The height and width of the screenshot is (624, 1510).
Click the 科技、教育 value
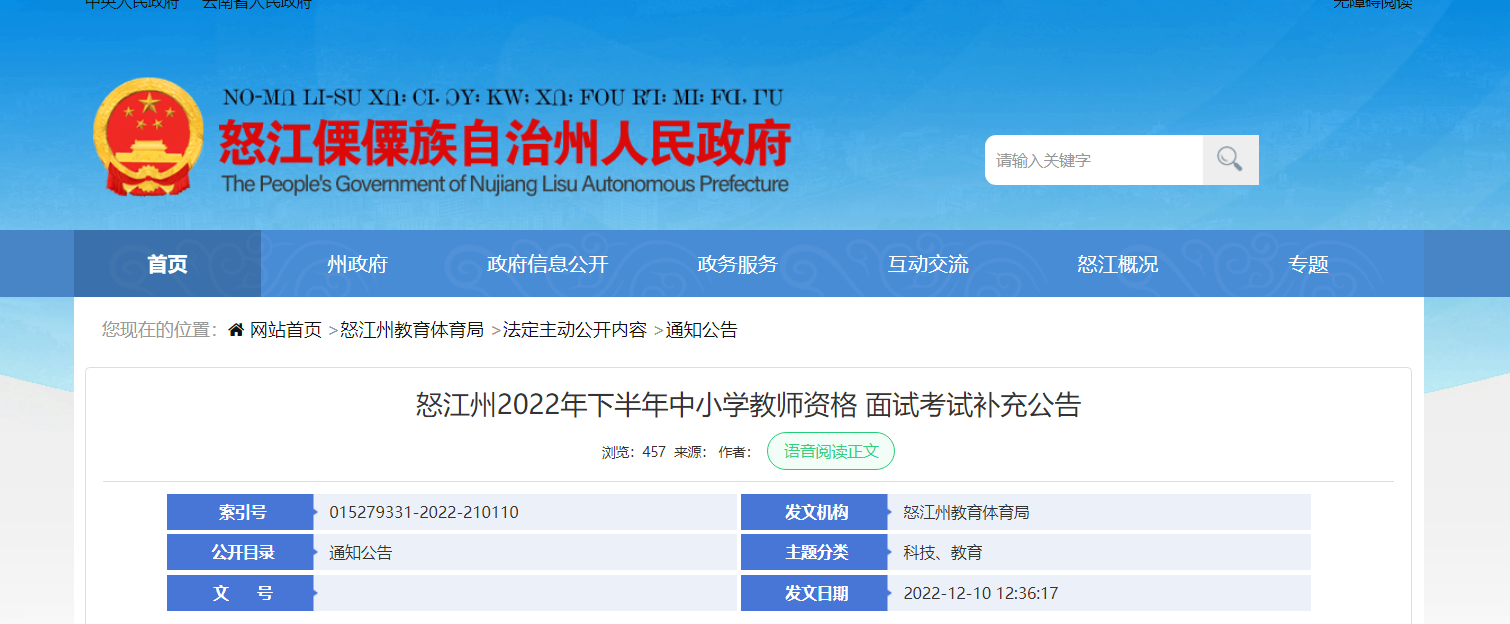pyautogui.click(x=943, y=552)
